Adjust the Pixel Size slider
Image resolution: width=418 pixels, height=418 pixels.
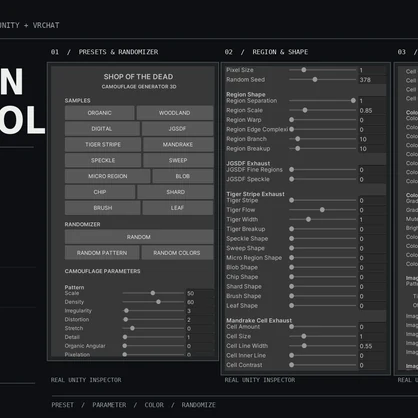click(x=323, y=70)
